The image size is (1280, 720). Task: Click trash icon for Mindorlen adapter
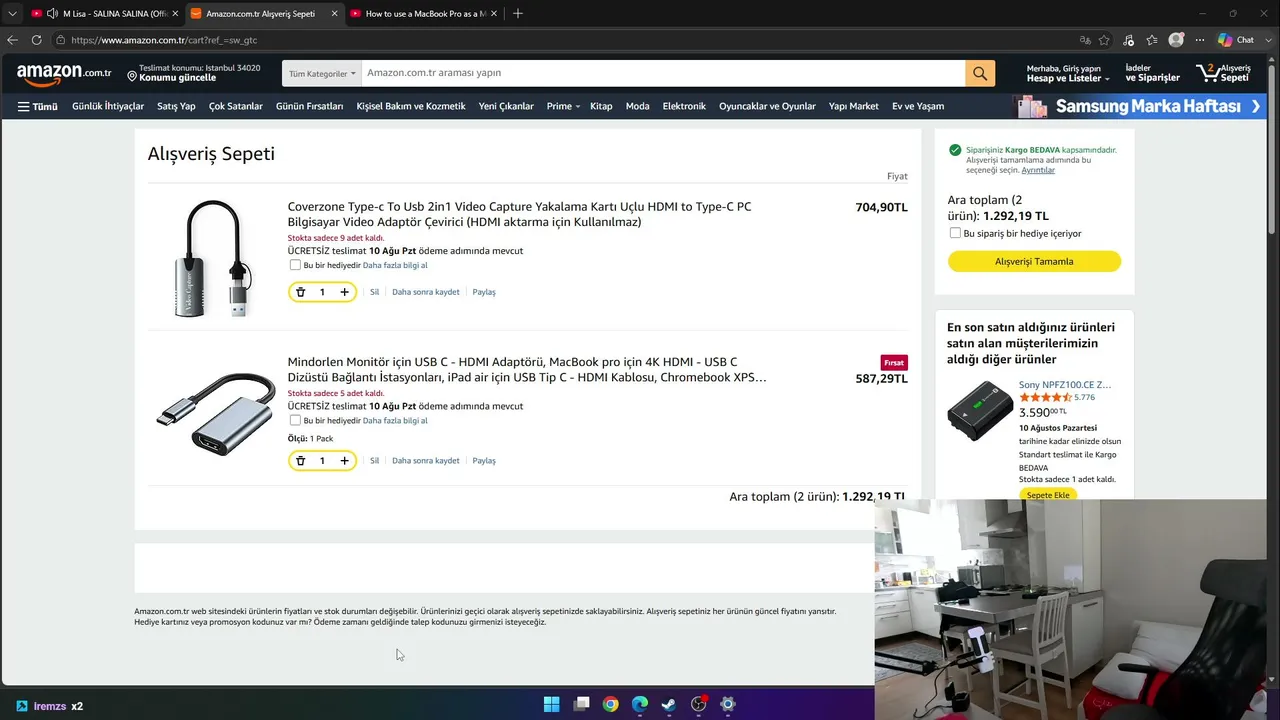[300, 461]
